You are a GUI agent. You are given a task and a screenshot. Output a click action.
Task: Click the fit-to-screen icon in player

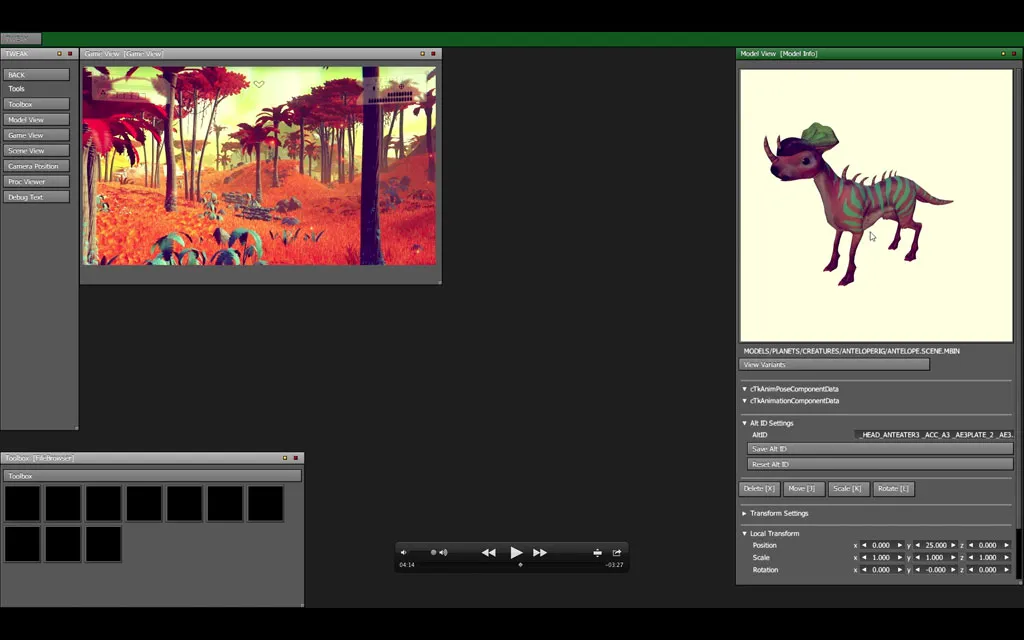pyautogui.click(x=597, y=553)
